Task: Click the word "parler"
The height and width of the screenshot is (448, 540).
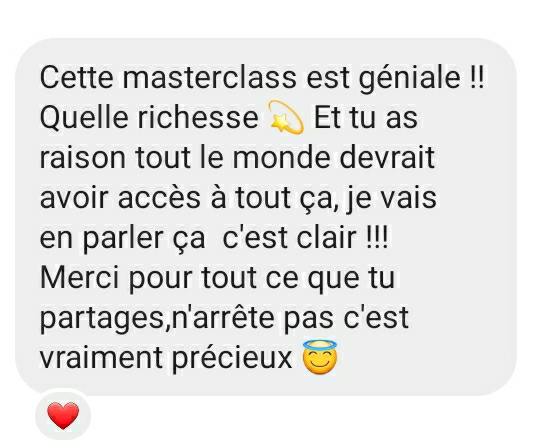Action: pyautogui.click(x=123, y=239)
